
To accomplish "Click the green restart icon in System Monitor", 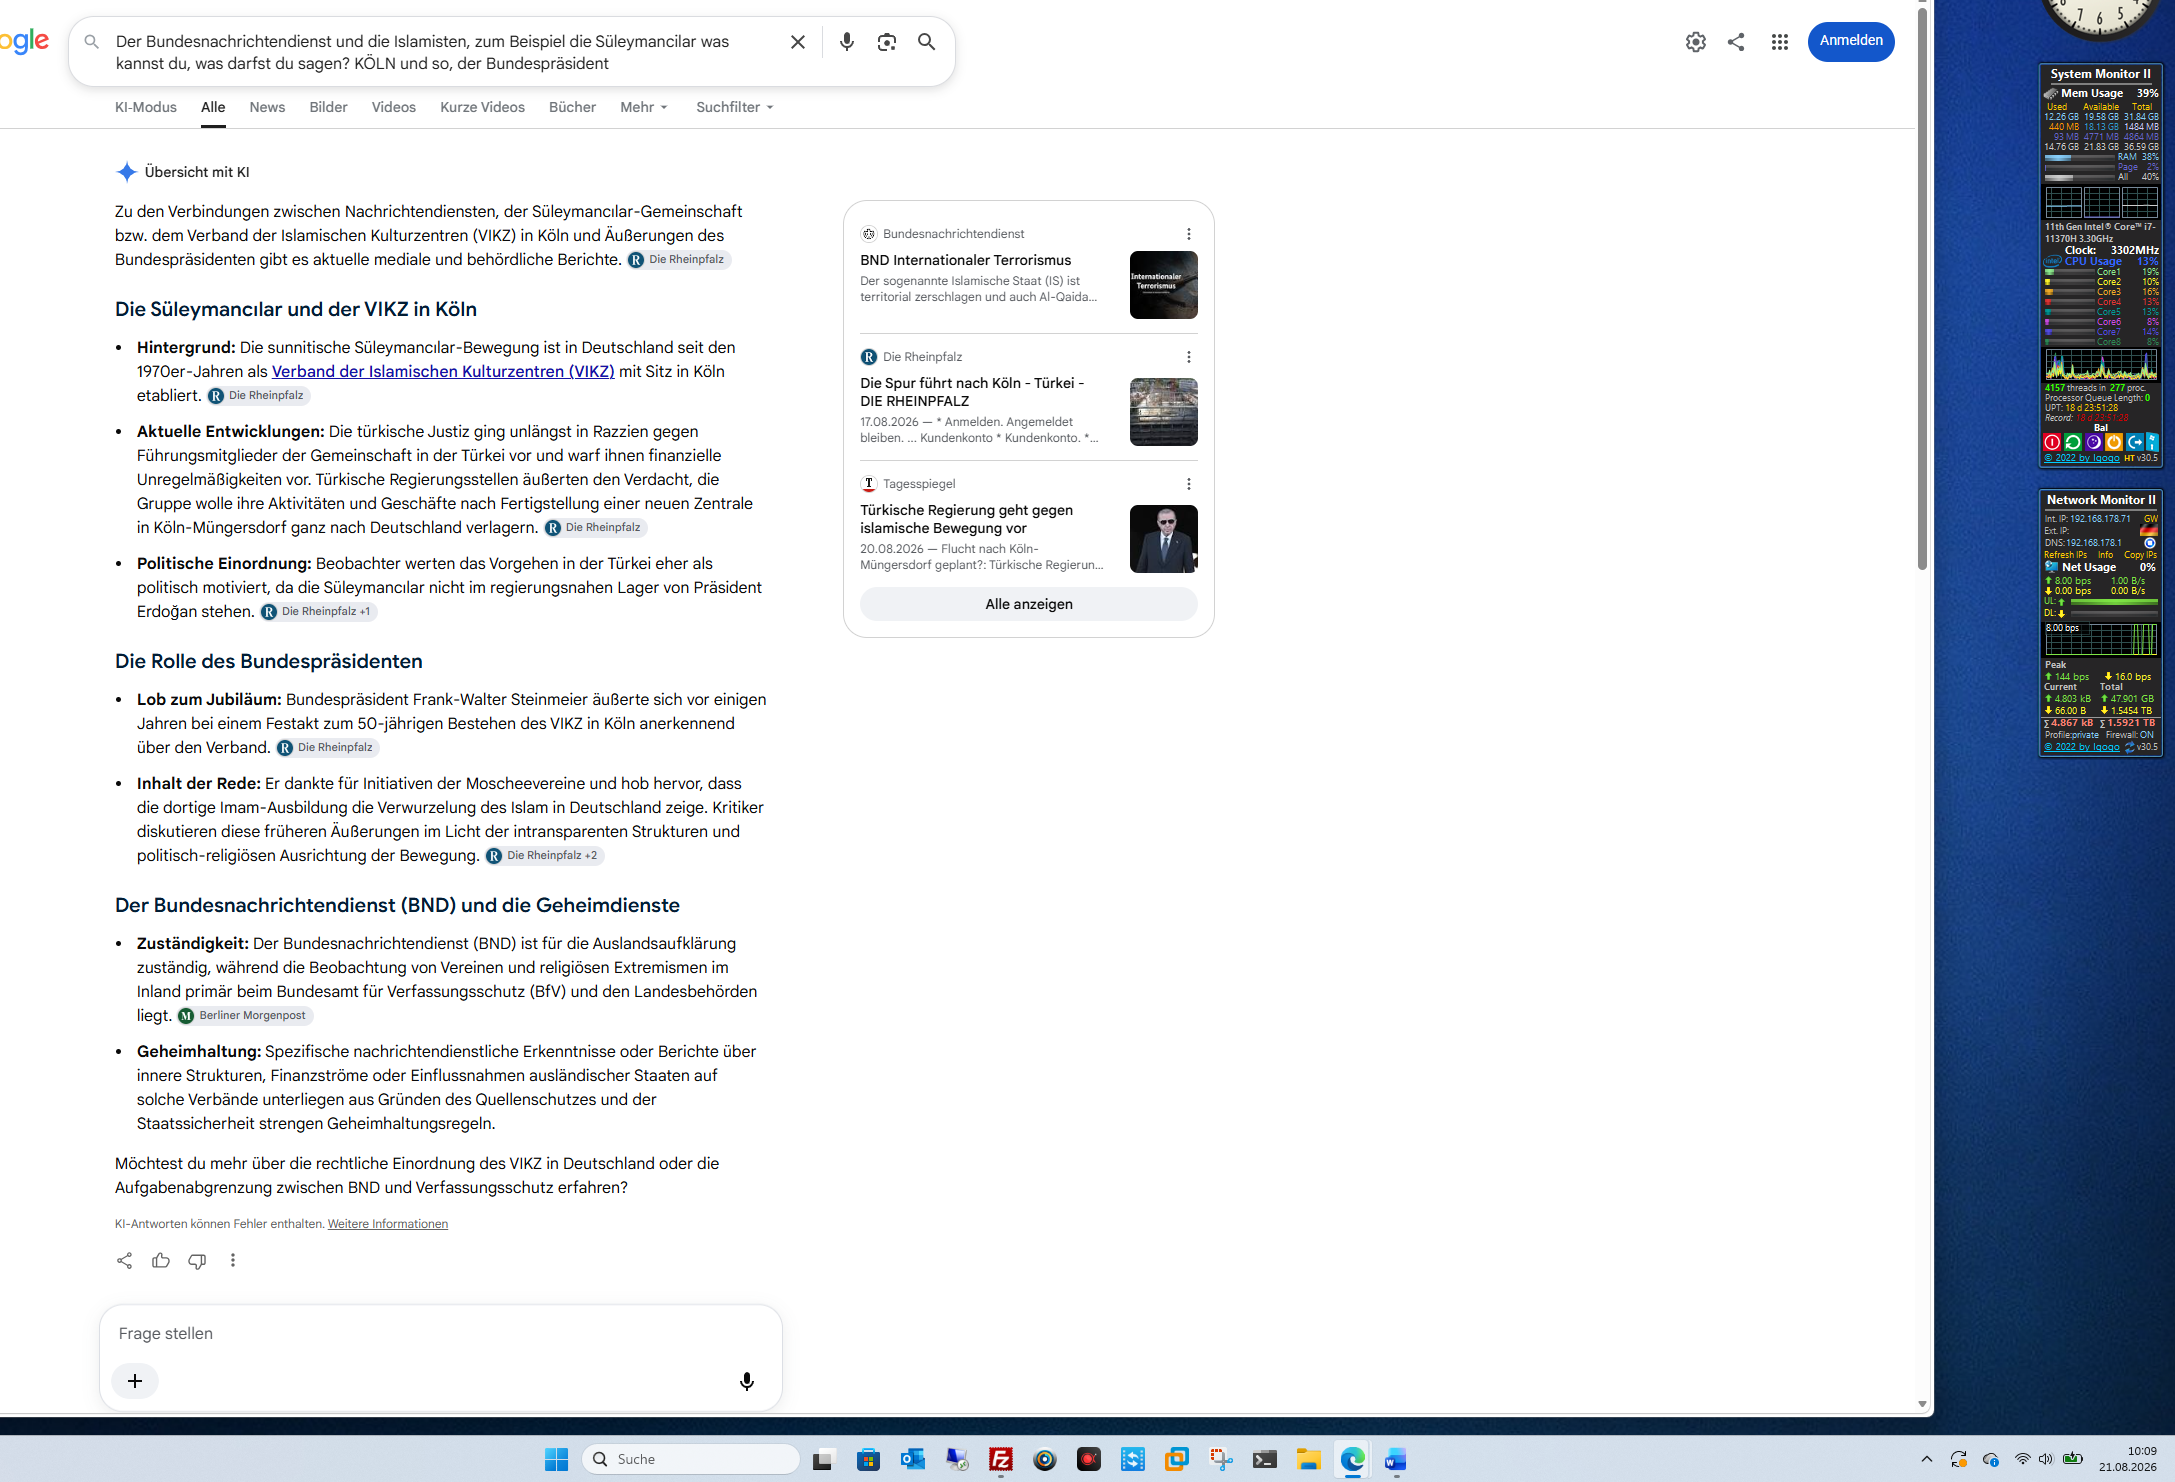I will coord(2073,442).
